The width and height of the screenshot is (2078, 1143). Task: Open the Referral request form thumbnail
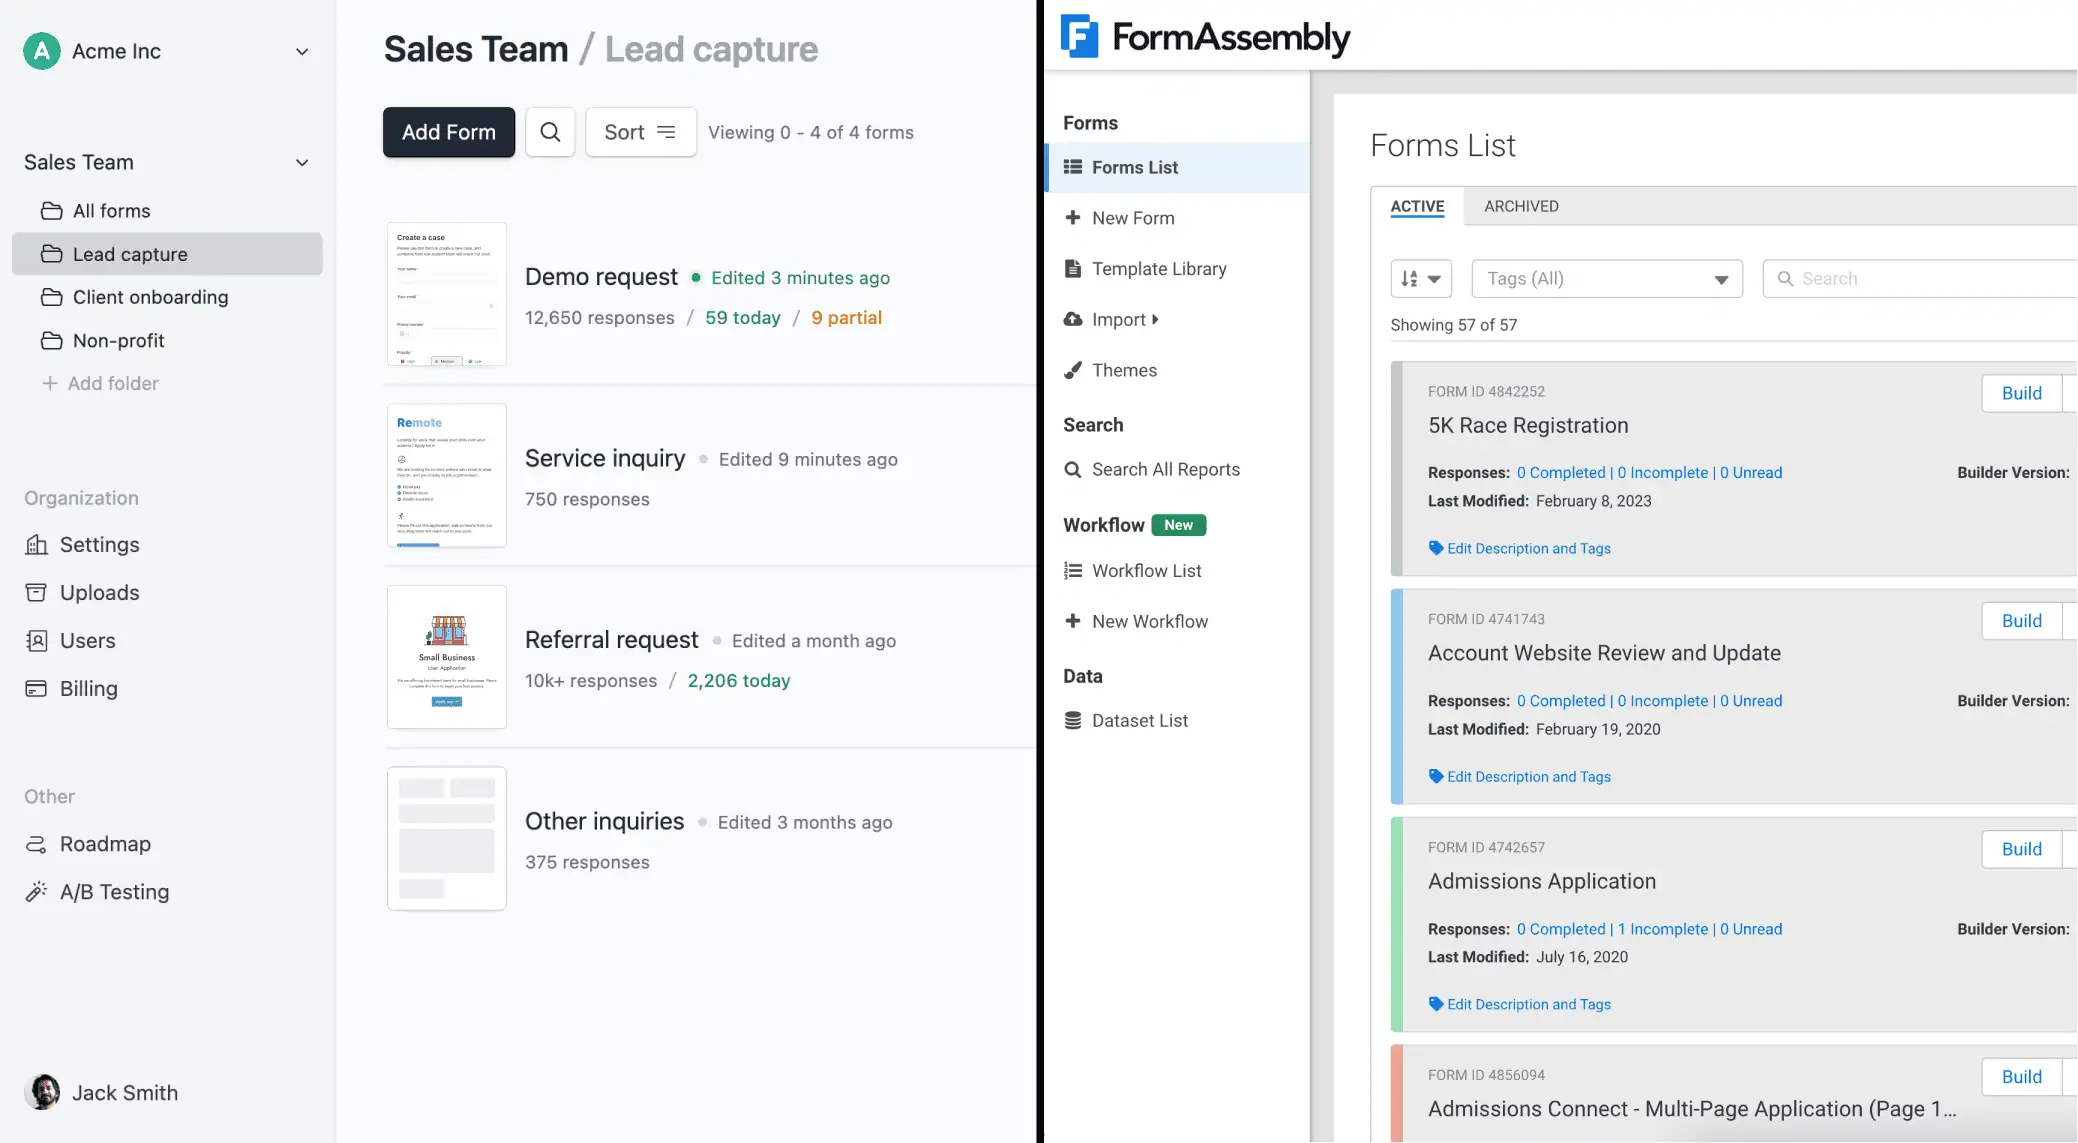(x=447, y=657)
